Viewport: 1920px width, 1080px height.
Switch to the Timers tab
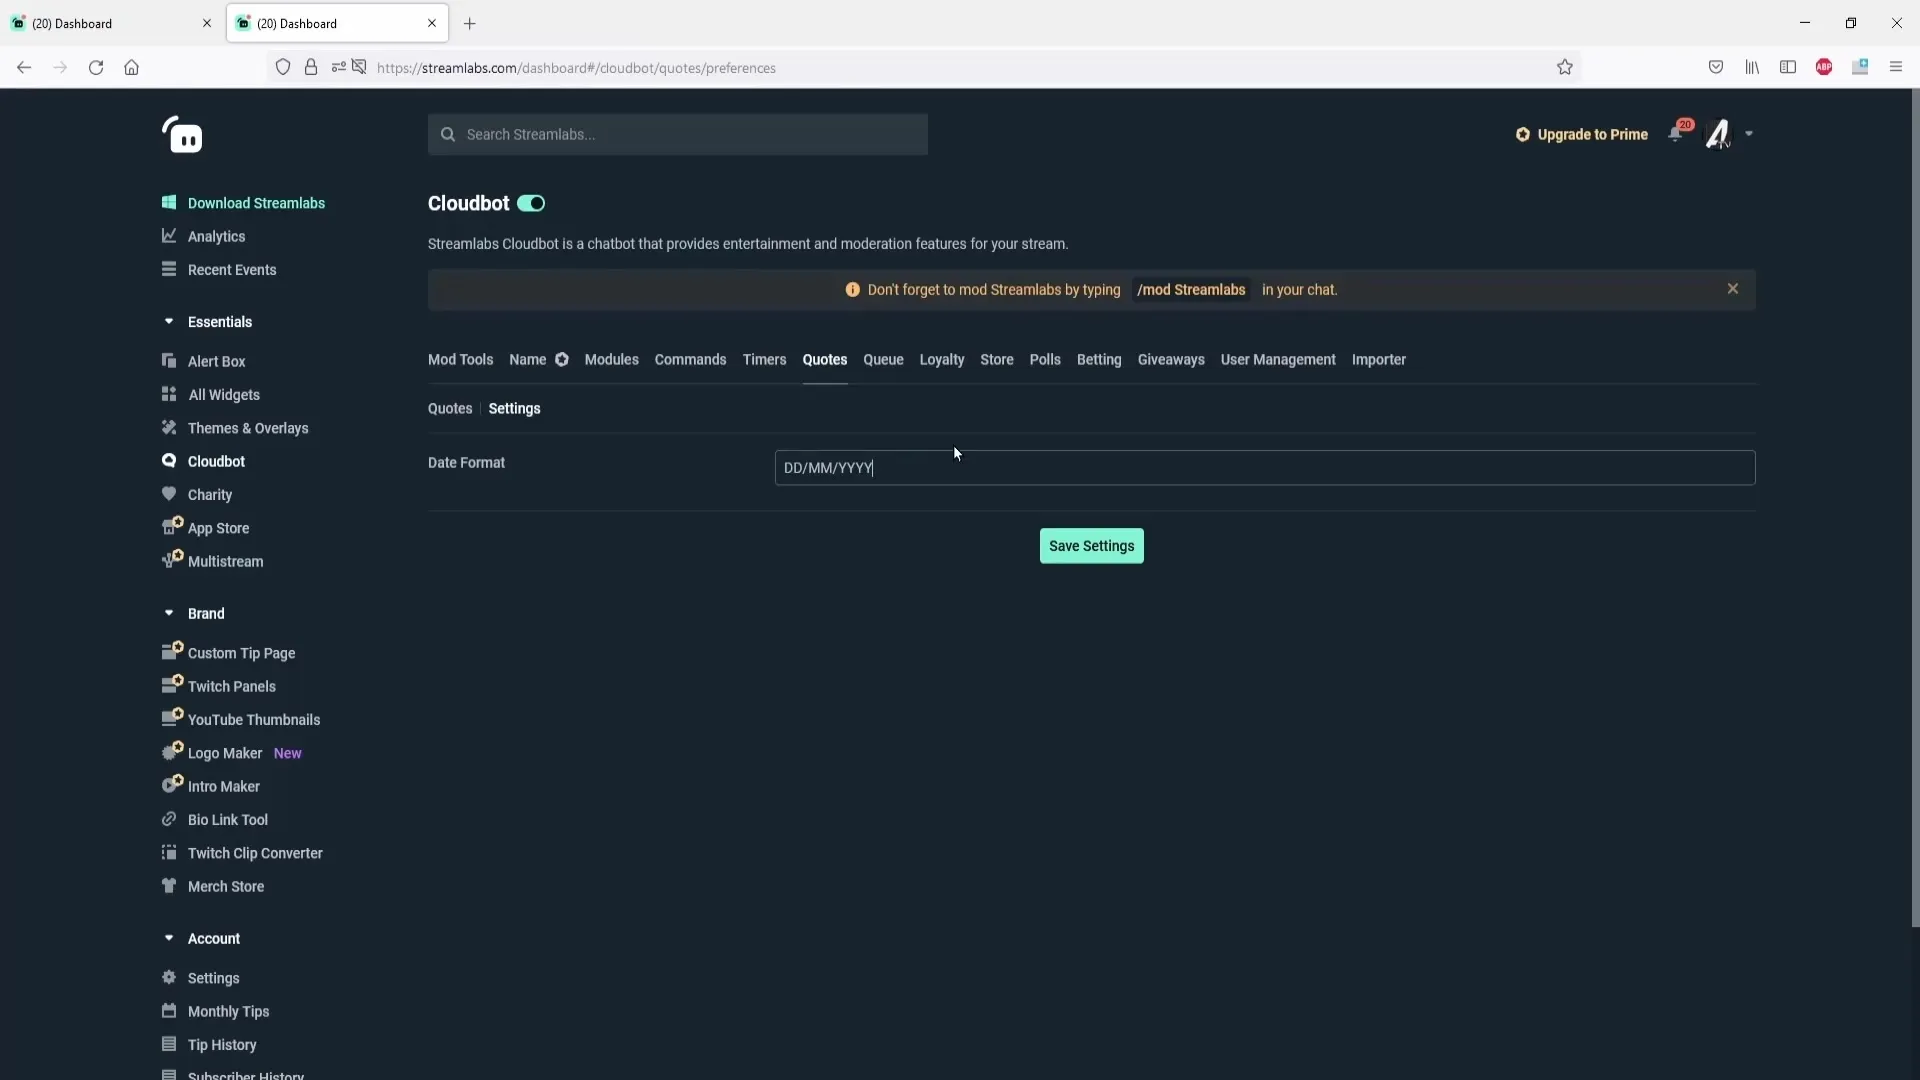764,360
